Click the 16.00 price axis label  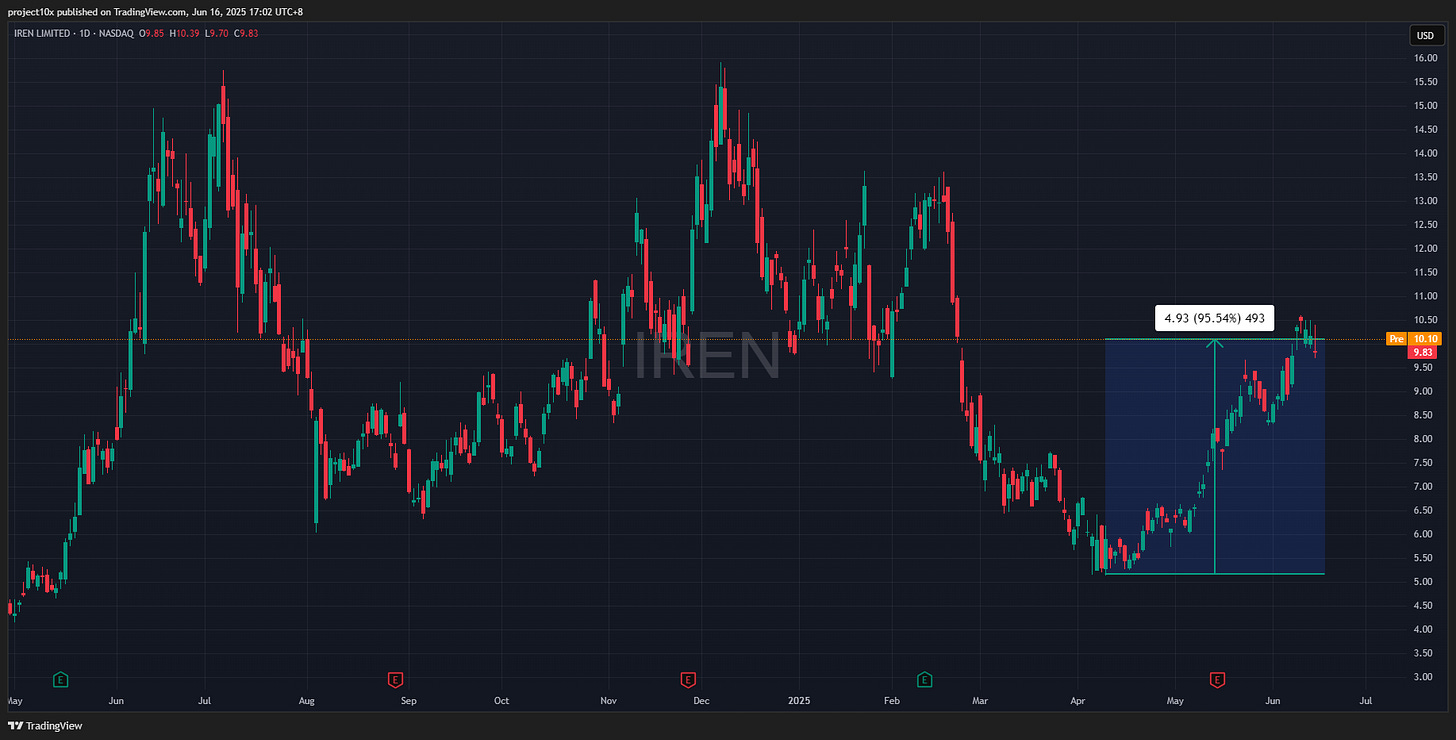tap(1426, 58)
